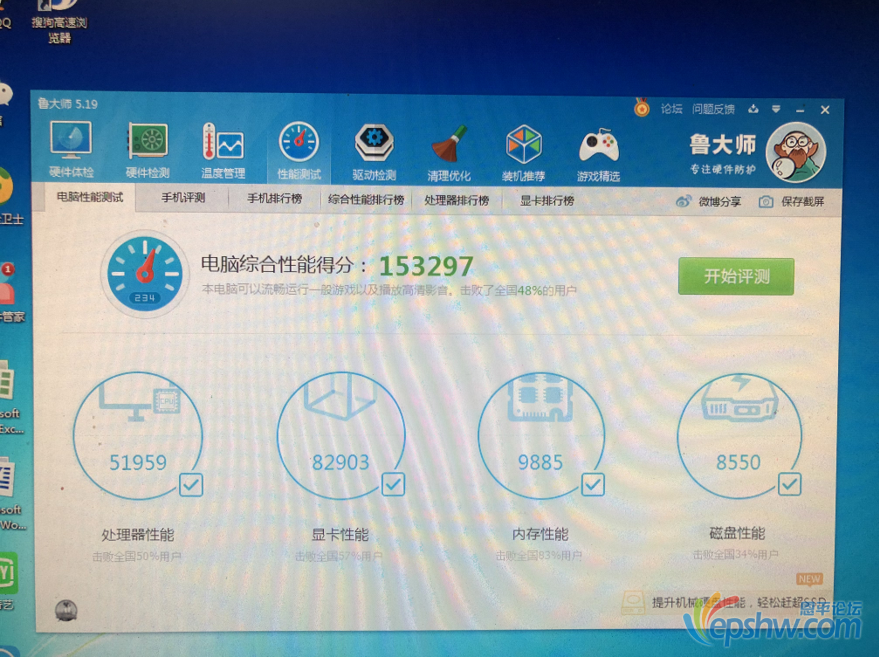Switch to the 处理器排行榜 tab
The width and height of the screenshot is (879, 657).
tap(457, 200)
